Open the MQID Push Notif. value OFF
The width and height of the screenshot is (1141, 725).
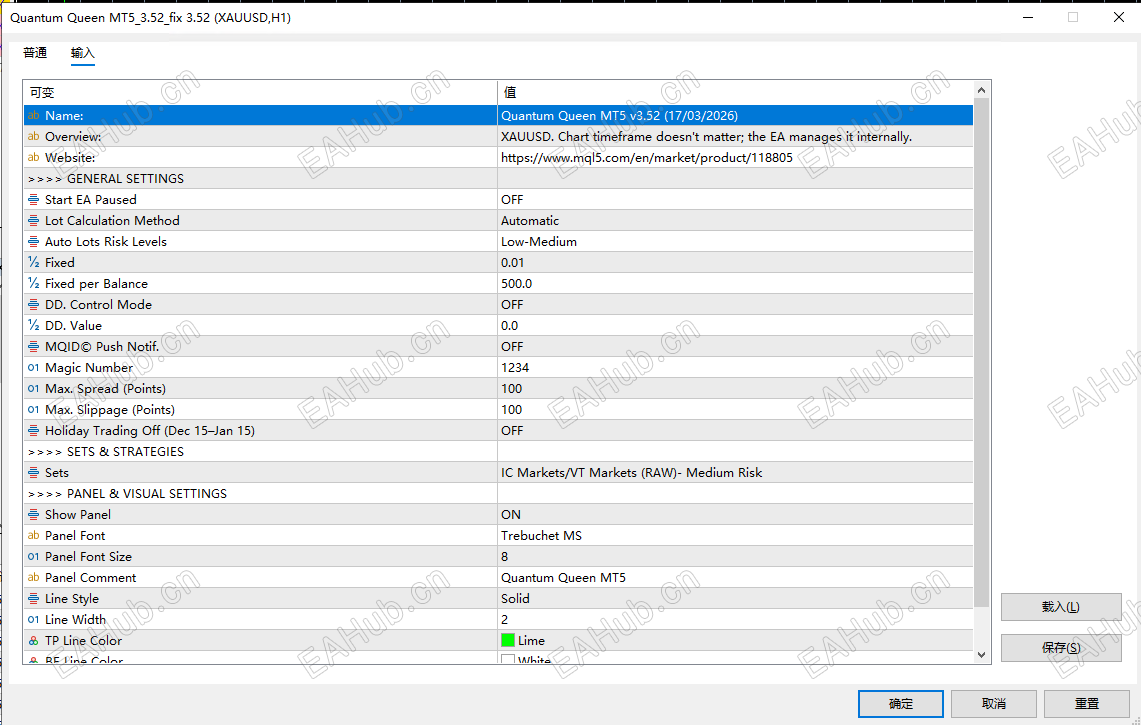[x=735, y=346]
